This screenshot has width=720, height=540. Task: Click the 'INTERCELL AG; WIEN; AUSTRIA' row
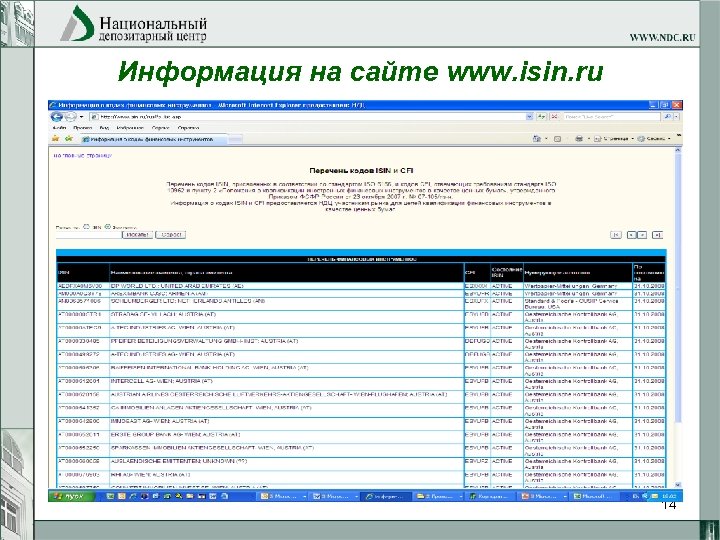click(361, 384)
